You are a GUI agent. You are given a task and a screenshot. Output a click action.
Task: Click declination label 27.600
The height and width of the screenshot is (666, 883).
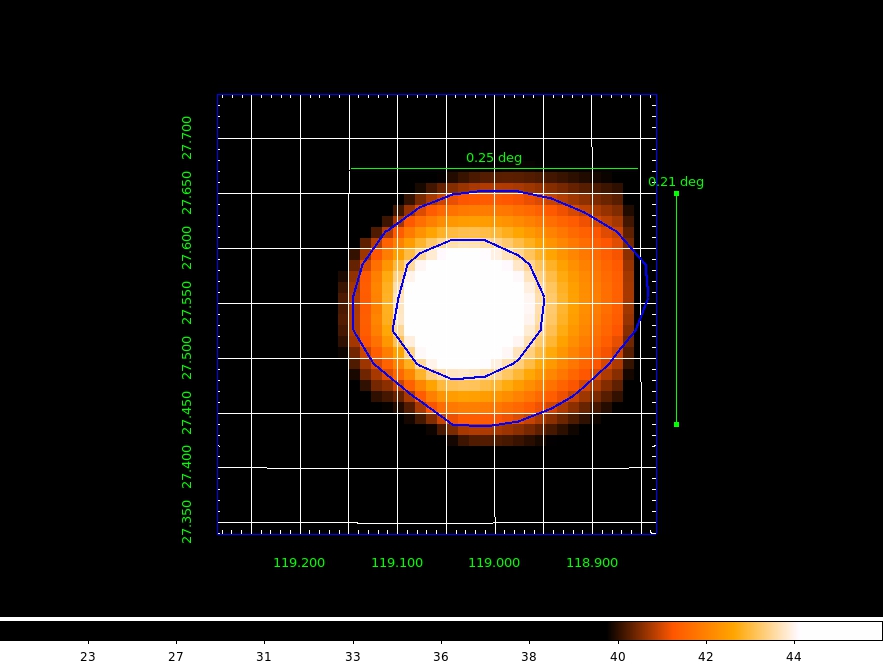[x=186, y=248]
